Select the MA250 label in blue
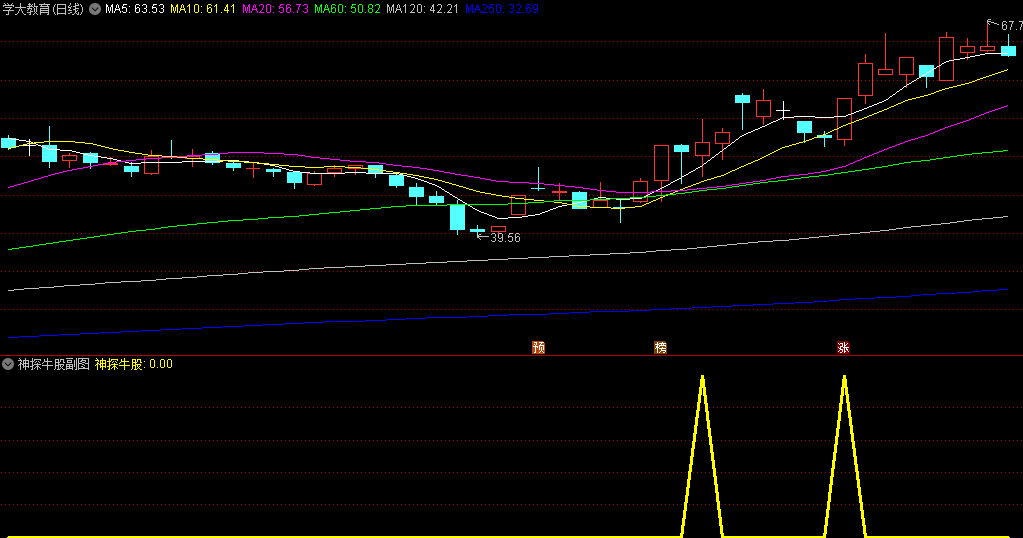The height and width of the screenshot is (538, 1023). pos(502,9)
